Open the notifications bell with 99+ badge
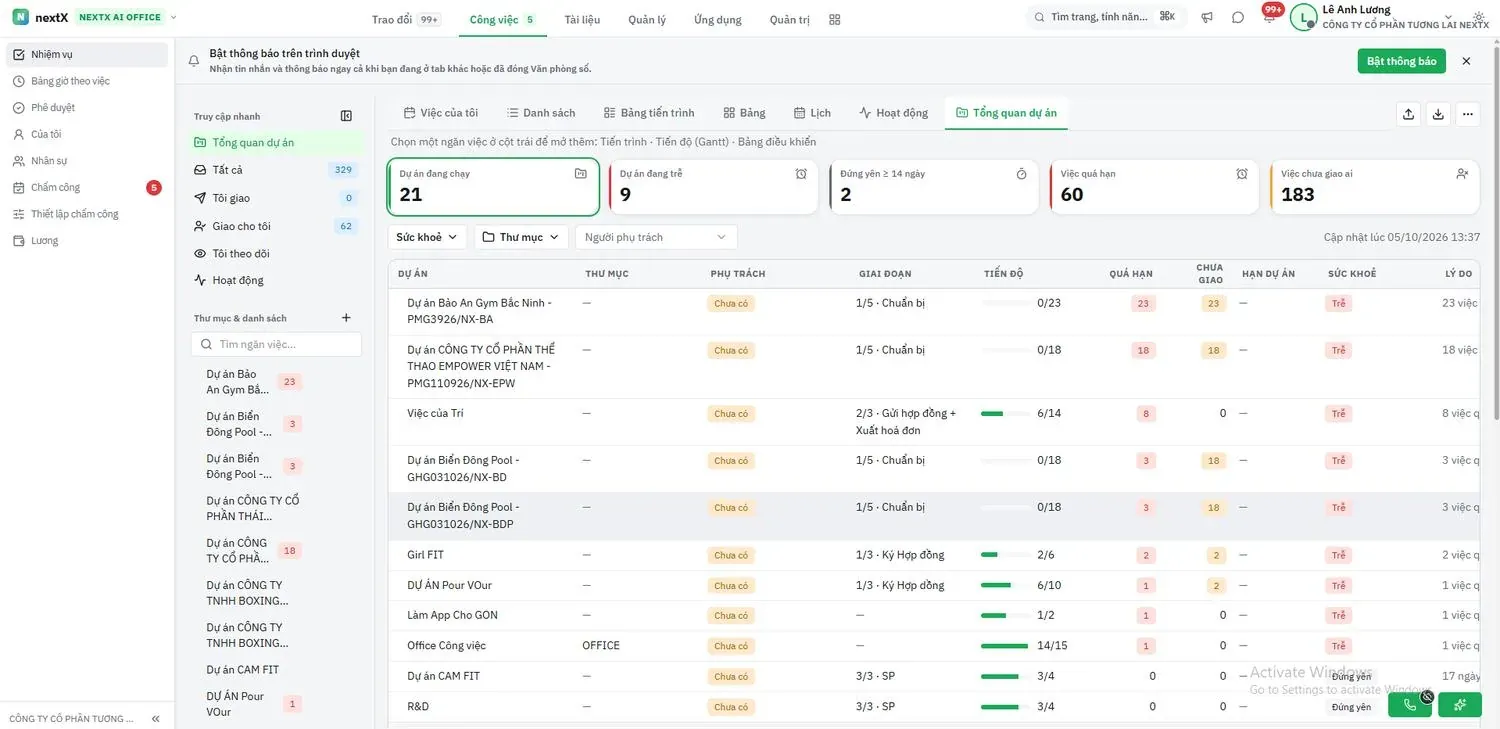Image resolution: width=1500 pixels, height=729 pixels. coord(1269,17)
